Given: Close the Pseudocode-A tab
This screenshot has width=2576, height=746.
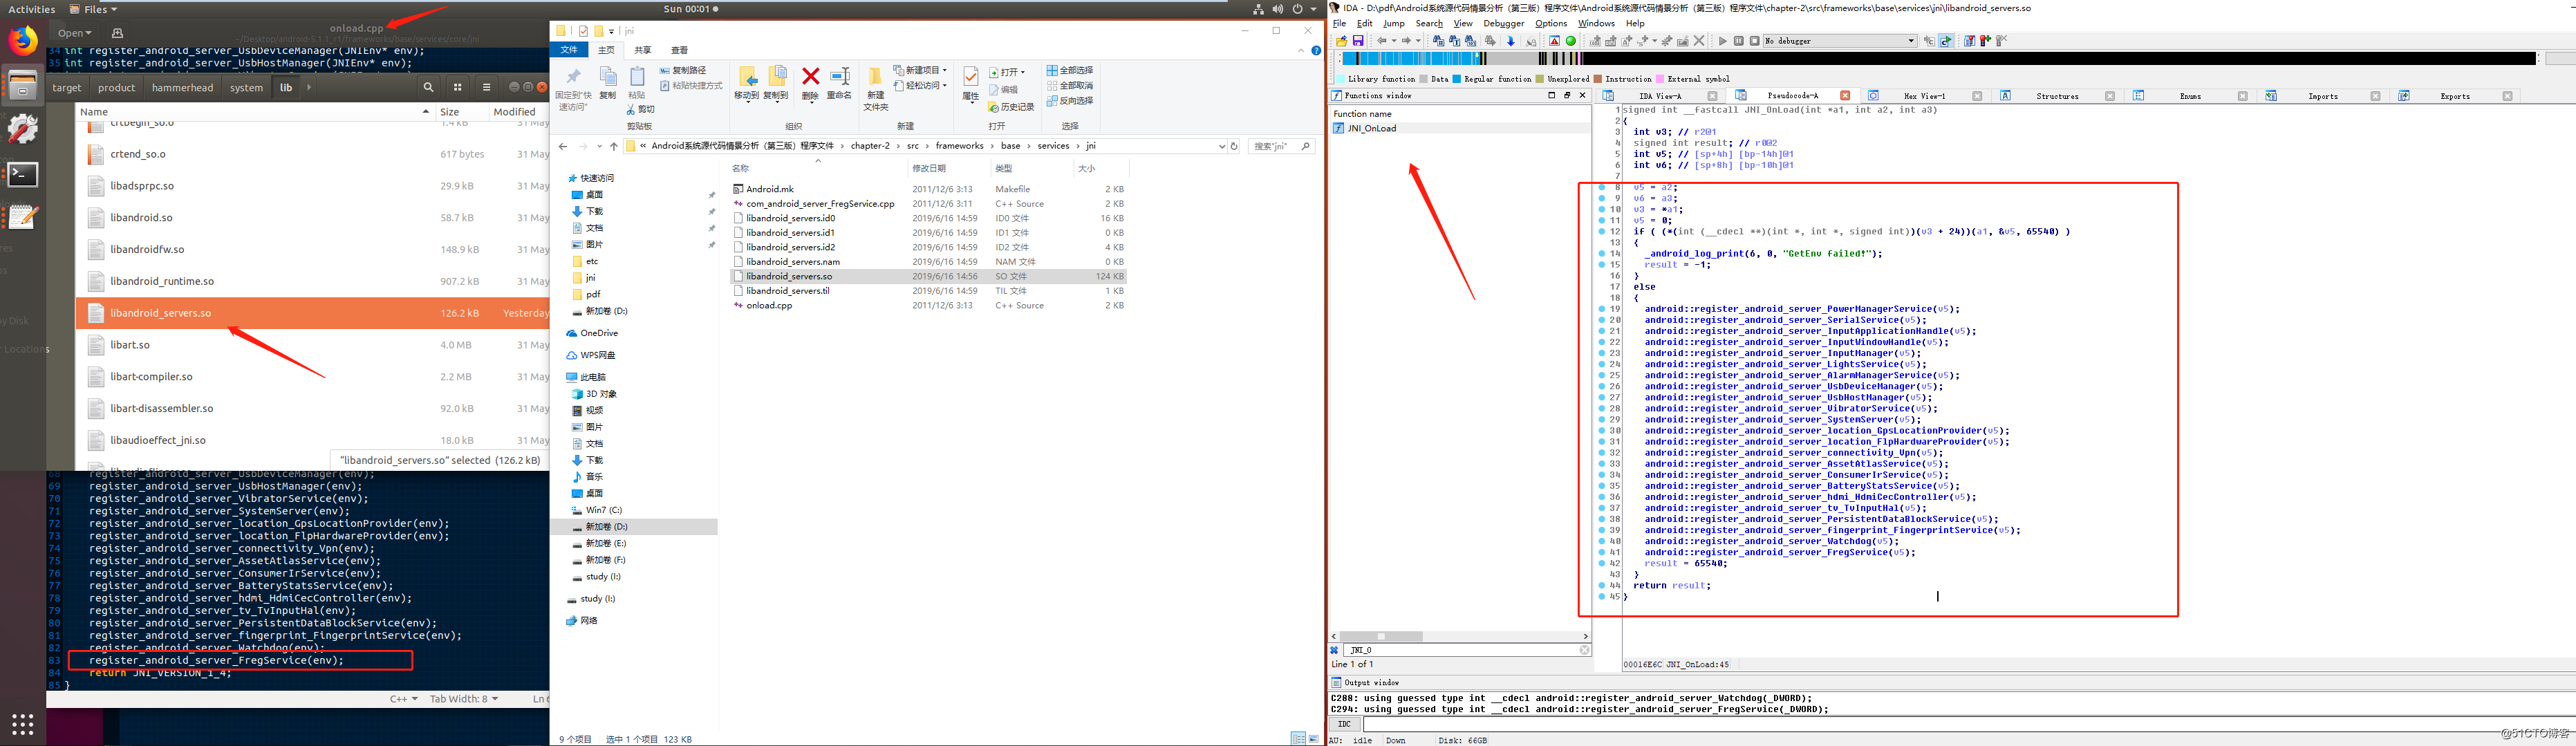Looking at the screenshot, I should pyautogui.click(x=1845, y=96).
